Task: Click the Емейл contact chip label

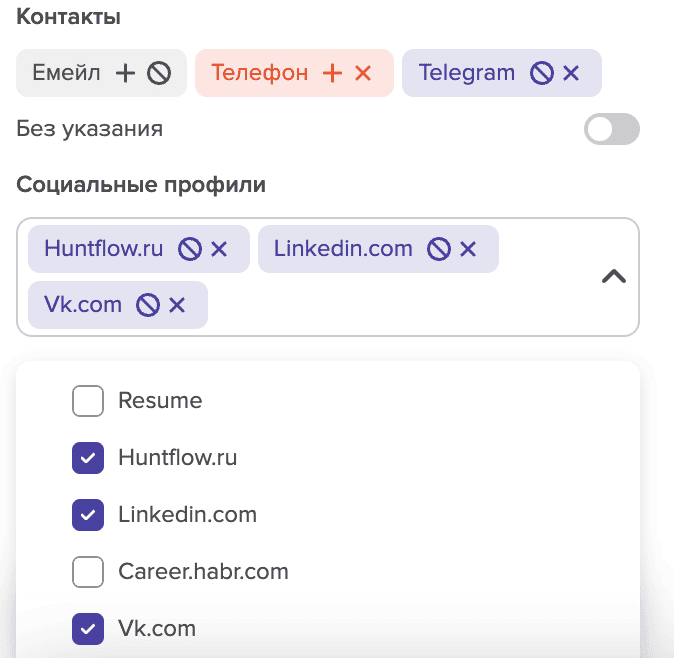Action: pos(66,73)
